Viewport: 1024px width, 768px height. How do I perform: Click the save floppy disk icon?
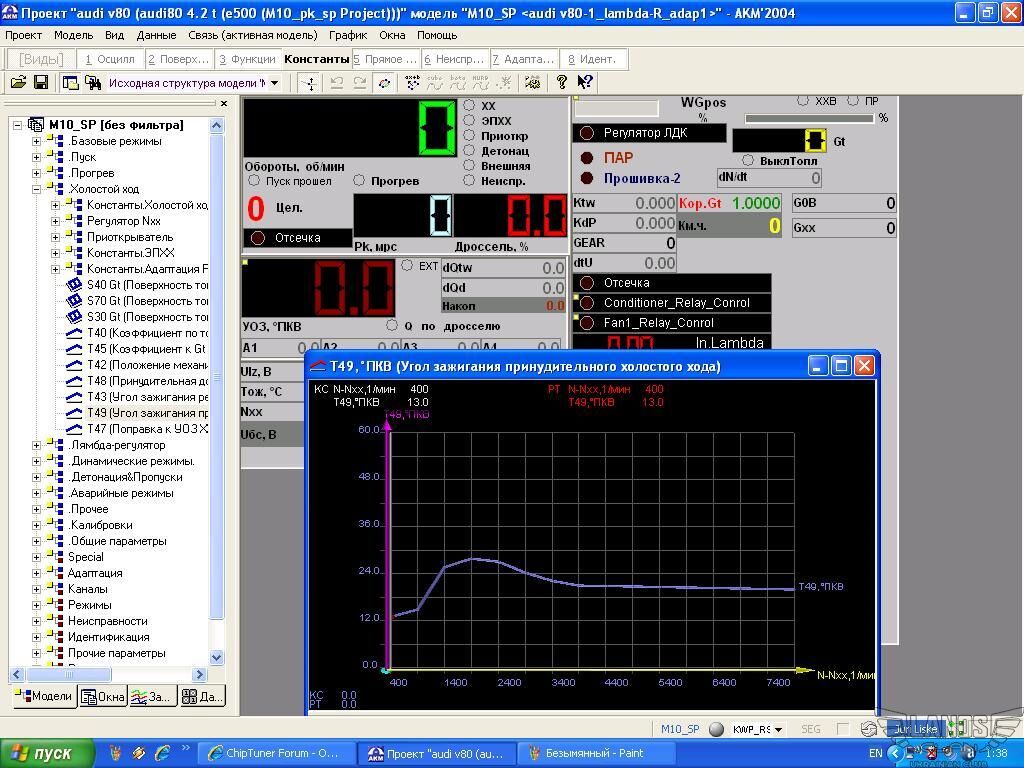41,83
